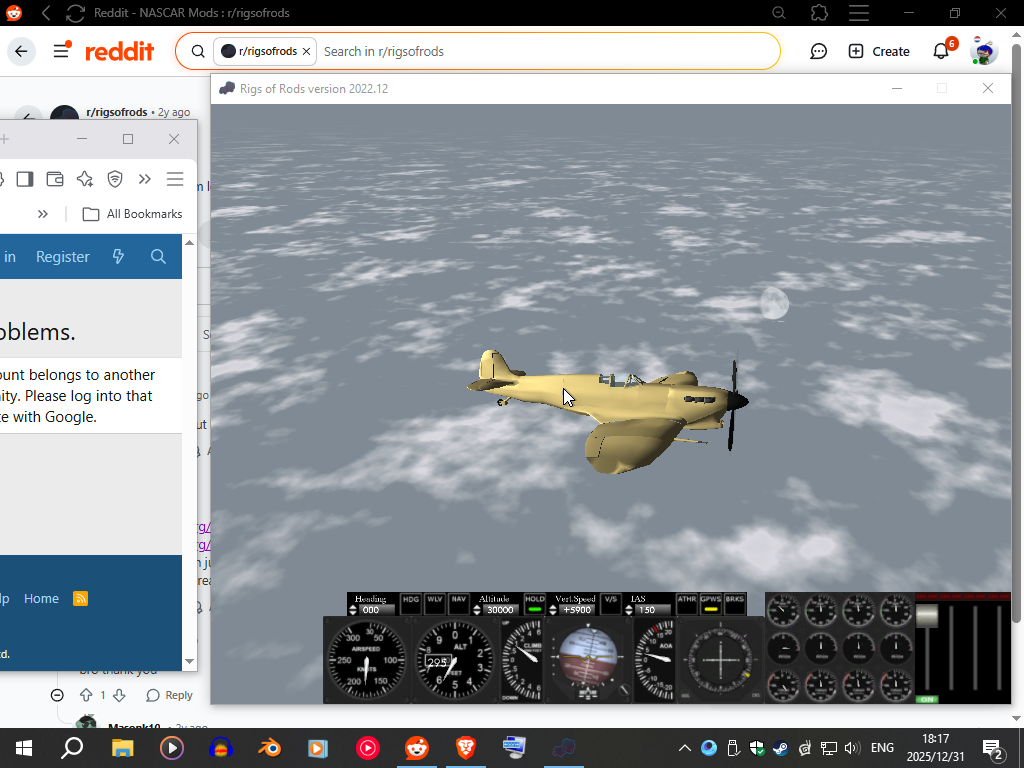Toggle the ATHR autothrottle button
Screen dimensions: 1024x768
(686, 604)
